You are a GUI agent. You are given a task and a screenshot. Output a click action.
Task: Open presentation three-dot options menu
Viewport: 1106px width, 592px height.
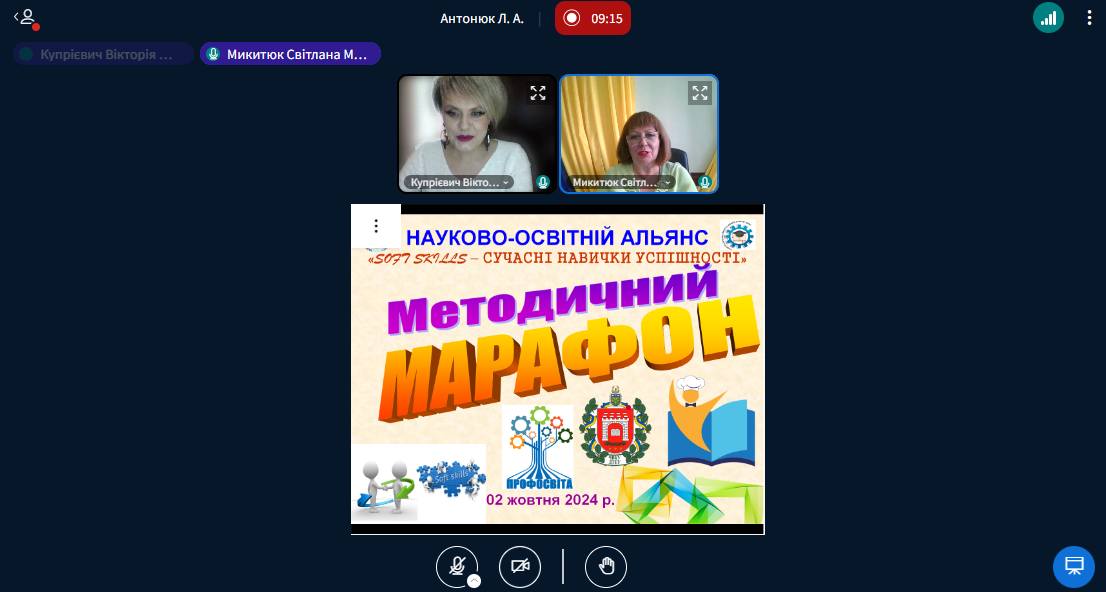pyautogui.click(x=376, y=226)
